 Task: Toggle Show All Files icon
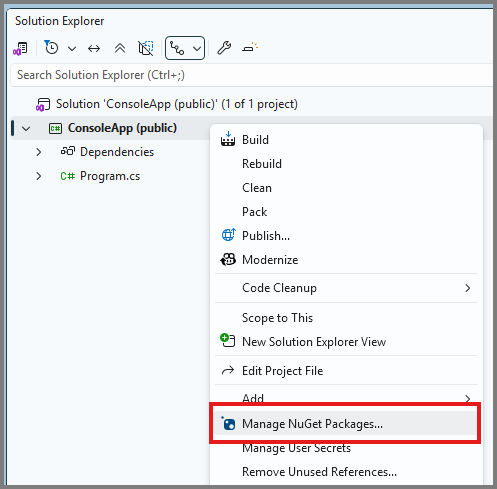pos(146,48)
